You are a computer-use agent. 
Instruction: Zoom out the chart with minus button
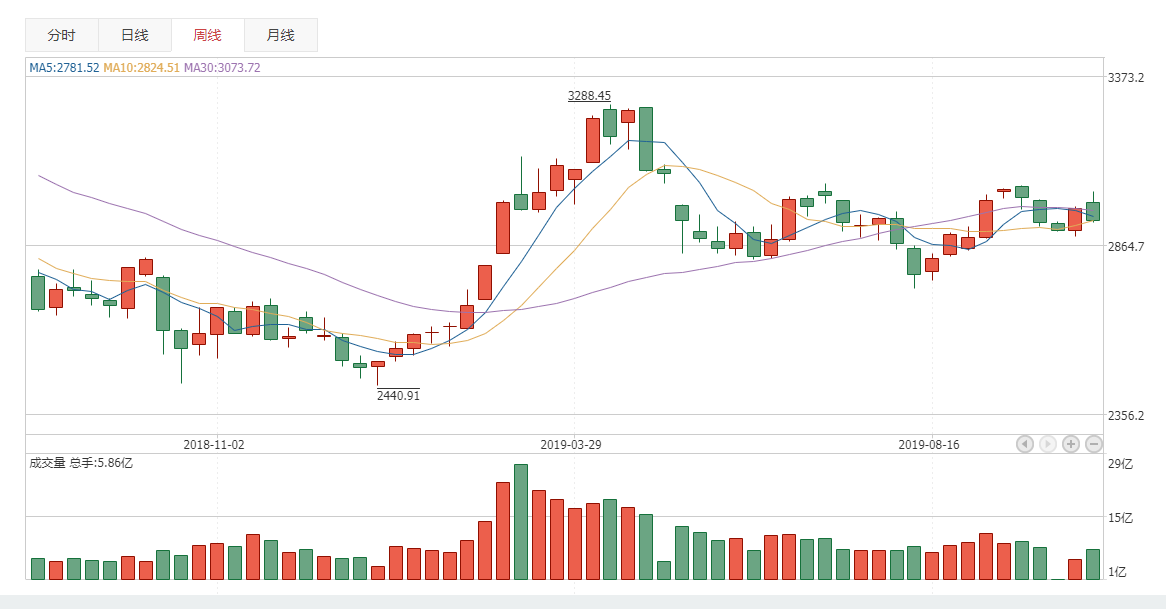coord(1094,444)
